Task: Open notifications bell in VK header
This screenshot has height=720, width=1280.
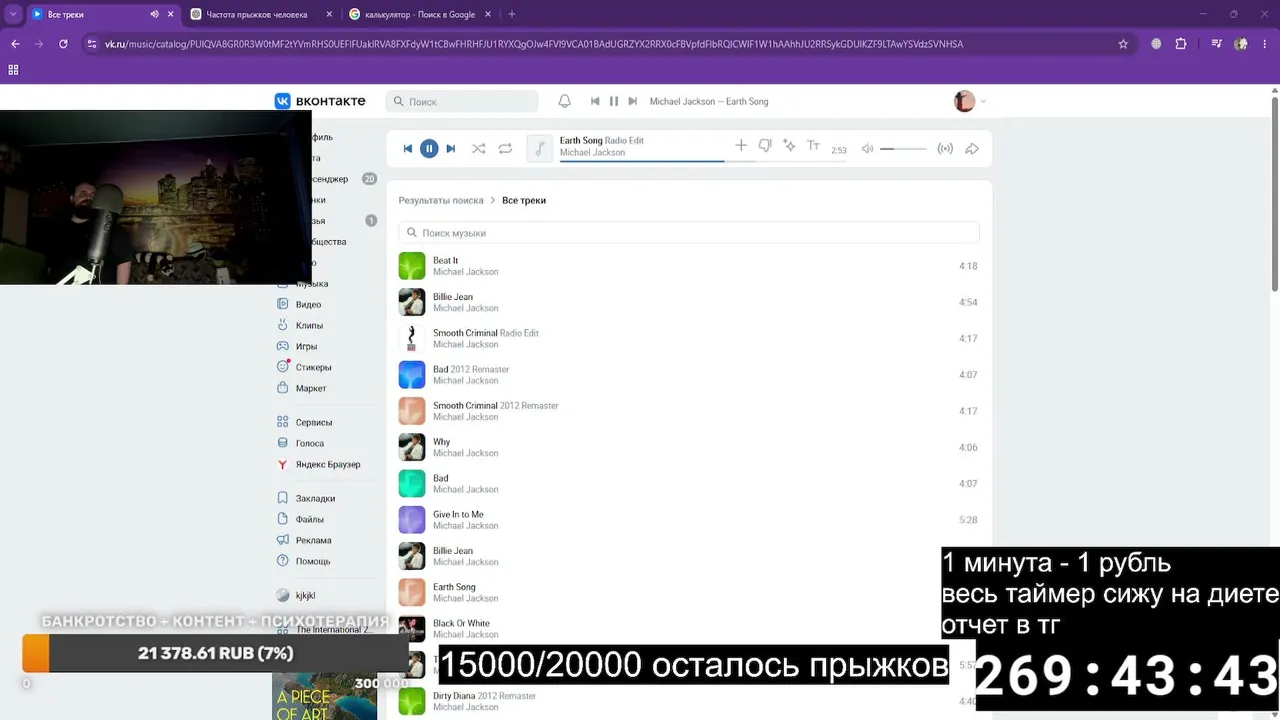Action: [564, 101]
